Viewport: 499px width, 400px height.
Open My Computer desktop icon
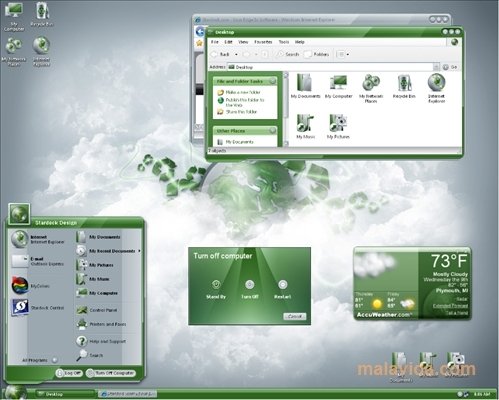coord(14,16)
